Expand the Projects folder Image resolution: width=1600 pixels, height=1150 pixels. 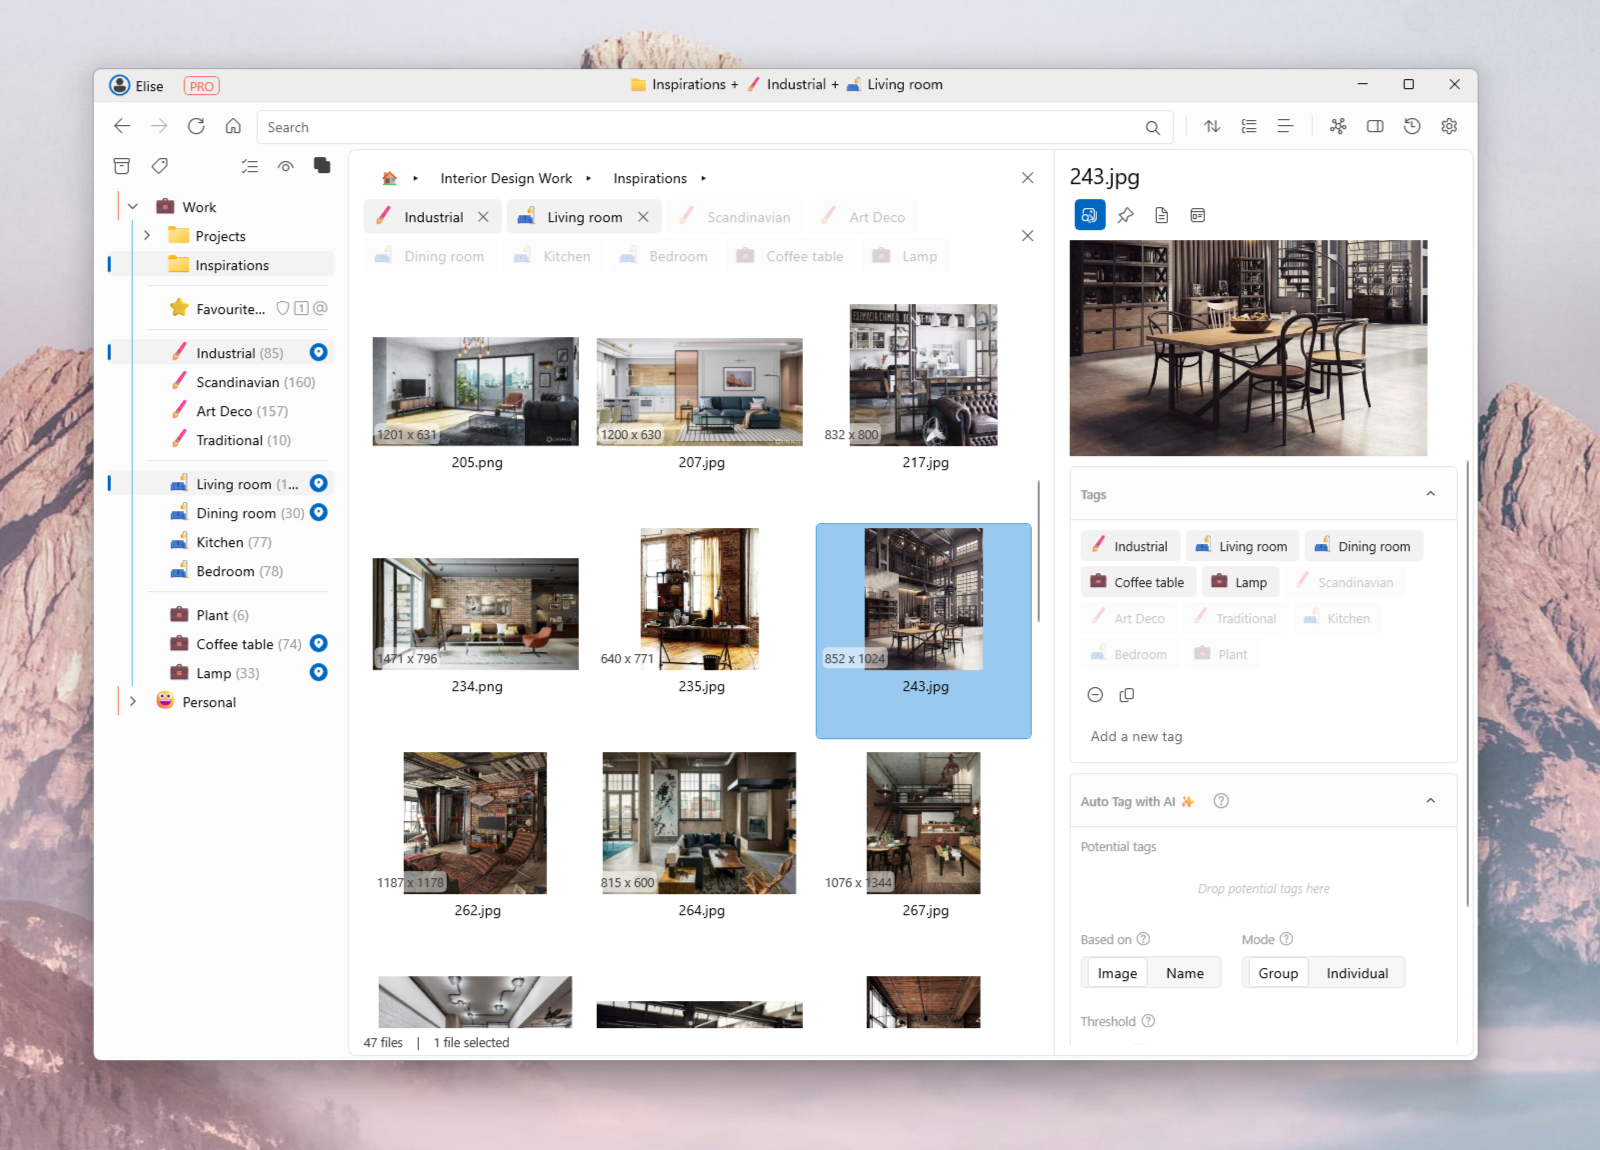(147, 235)
